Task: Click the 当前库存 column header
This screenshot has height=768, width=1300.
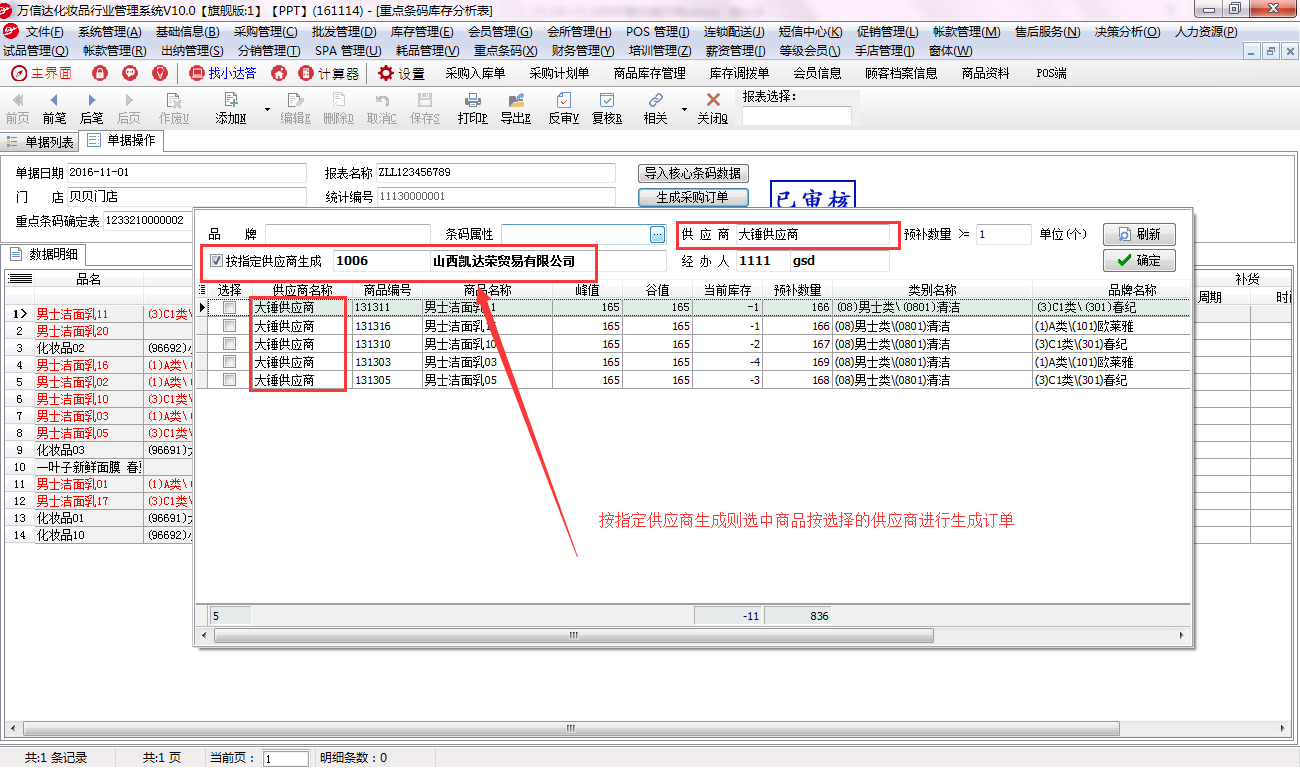Action: pos(727,290)
